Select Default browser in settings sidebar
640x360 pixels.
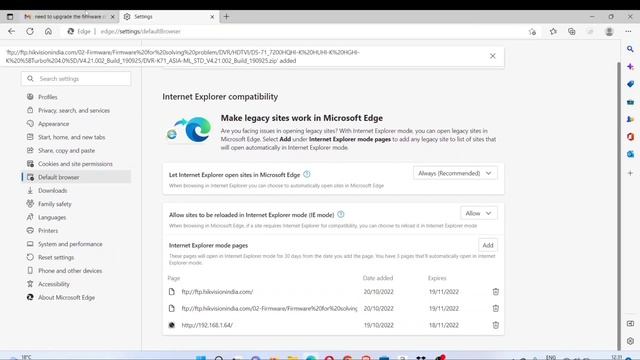[76, 177]
